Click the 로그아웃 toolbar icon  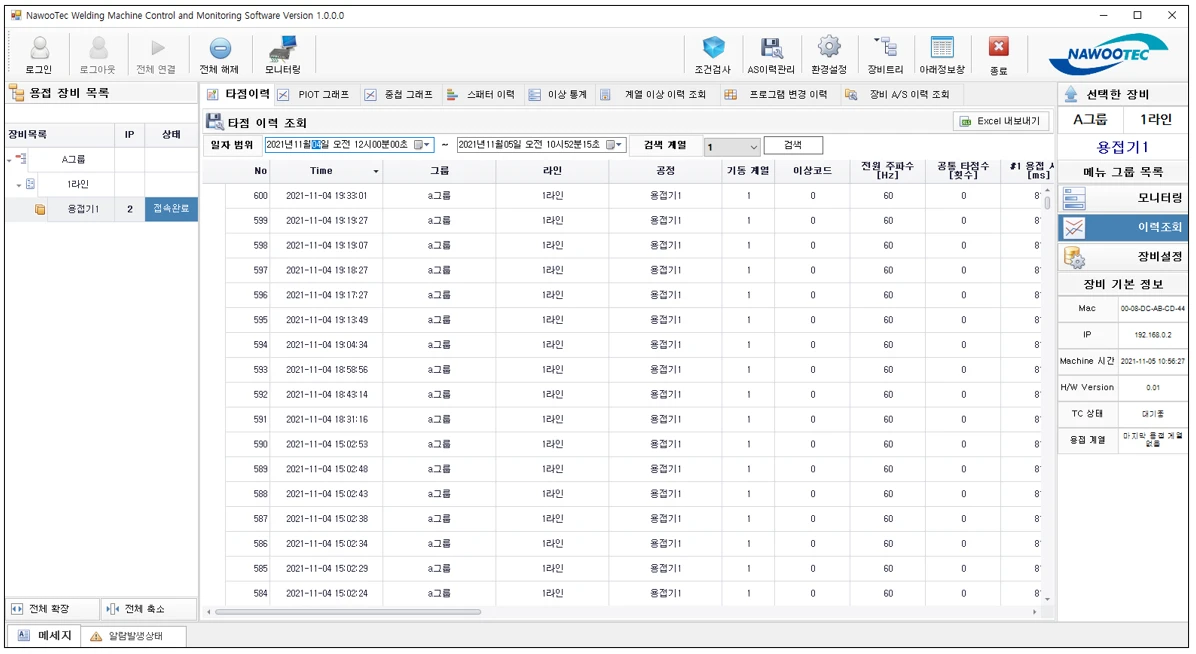98,49
